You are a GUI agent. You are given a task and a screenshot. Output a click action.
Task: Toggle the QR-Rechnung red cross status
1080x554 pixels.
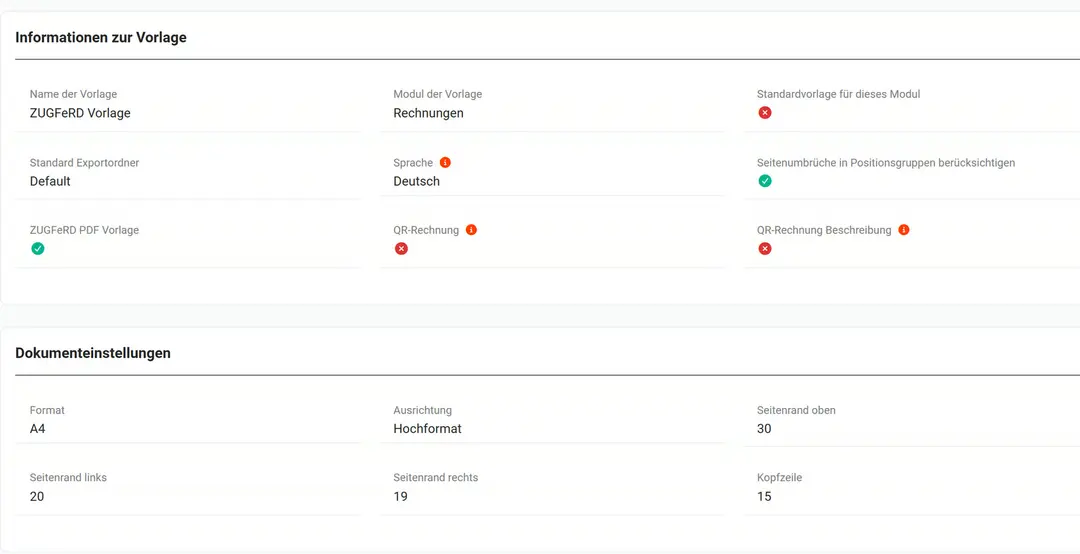coord(401,249)
